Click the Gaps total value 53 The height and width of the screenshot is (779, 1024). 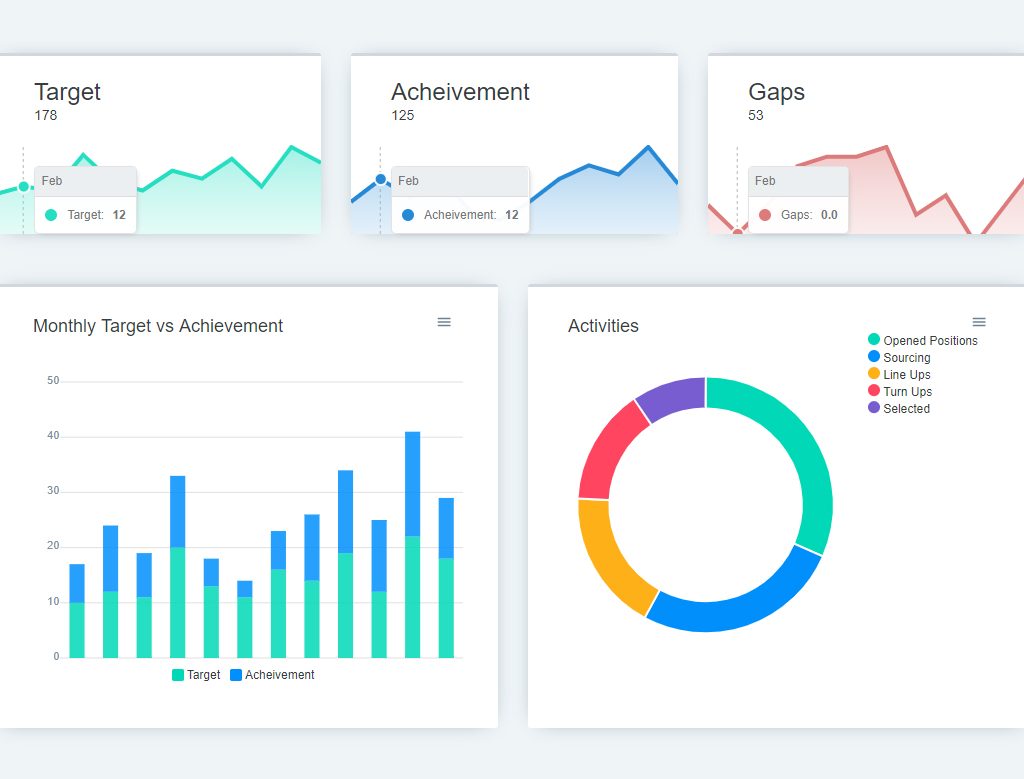point(756,116)
